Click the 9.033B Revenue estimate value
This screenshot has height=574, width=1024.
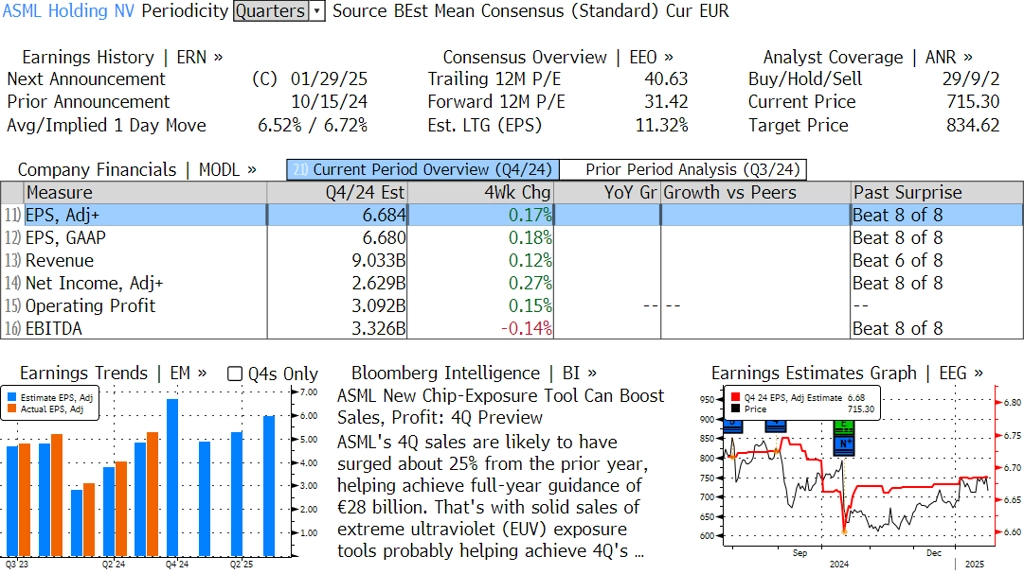pos(379,261)
